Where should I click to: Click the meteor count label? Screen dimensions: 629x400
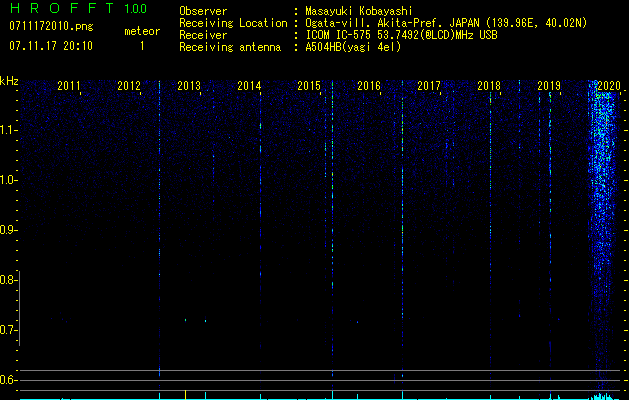pyautogui.click(x=142, y=31)
